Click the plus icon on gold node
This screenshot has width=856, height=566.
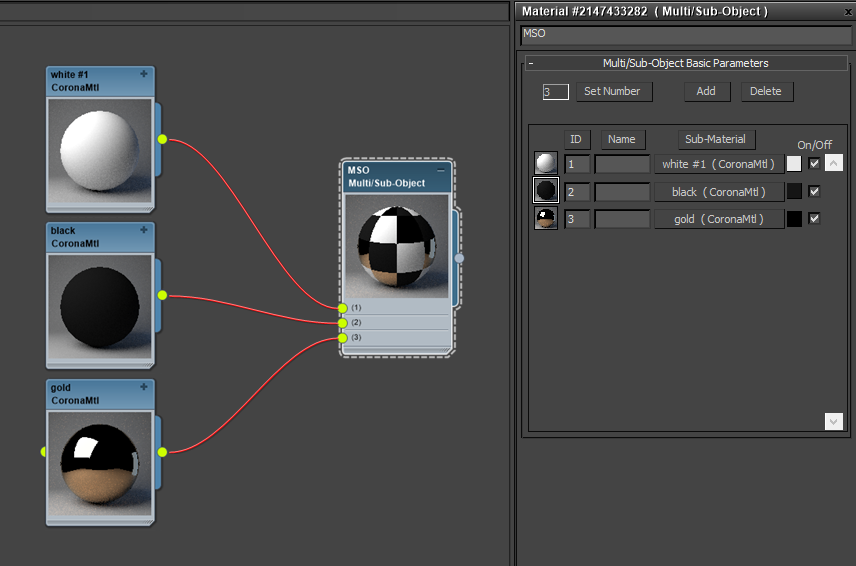pyautogui.click(x=144, y=386)
